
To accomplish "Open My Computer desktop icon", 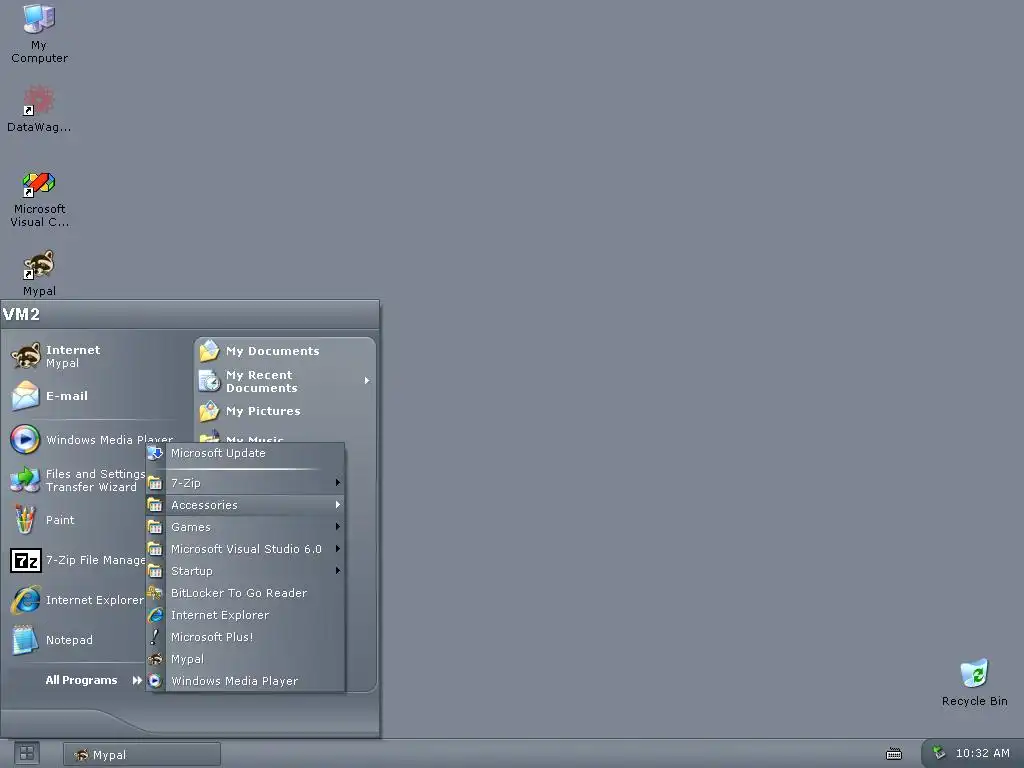I will coord(39,33).
